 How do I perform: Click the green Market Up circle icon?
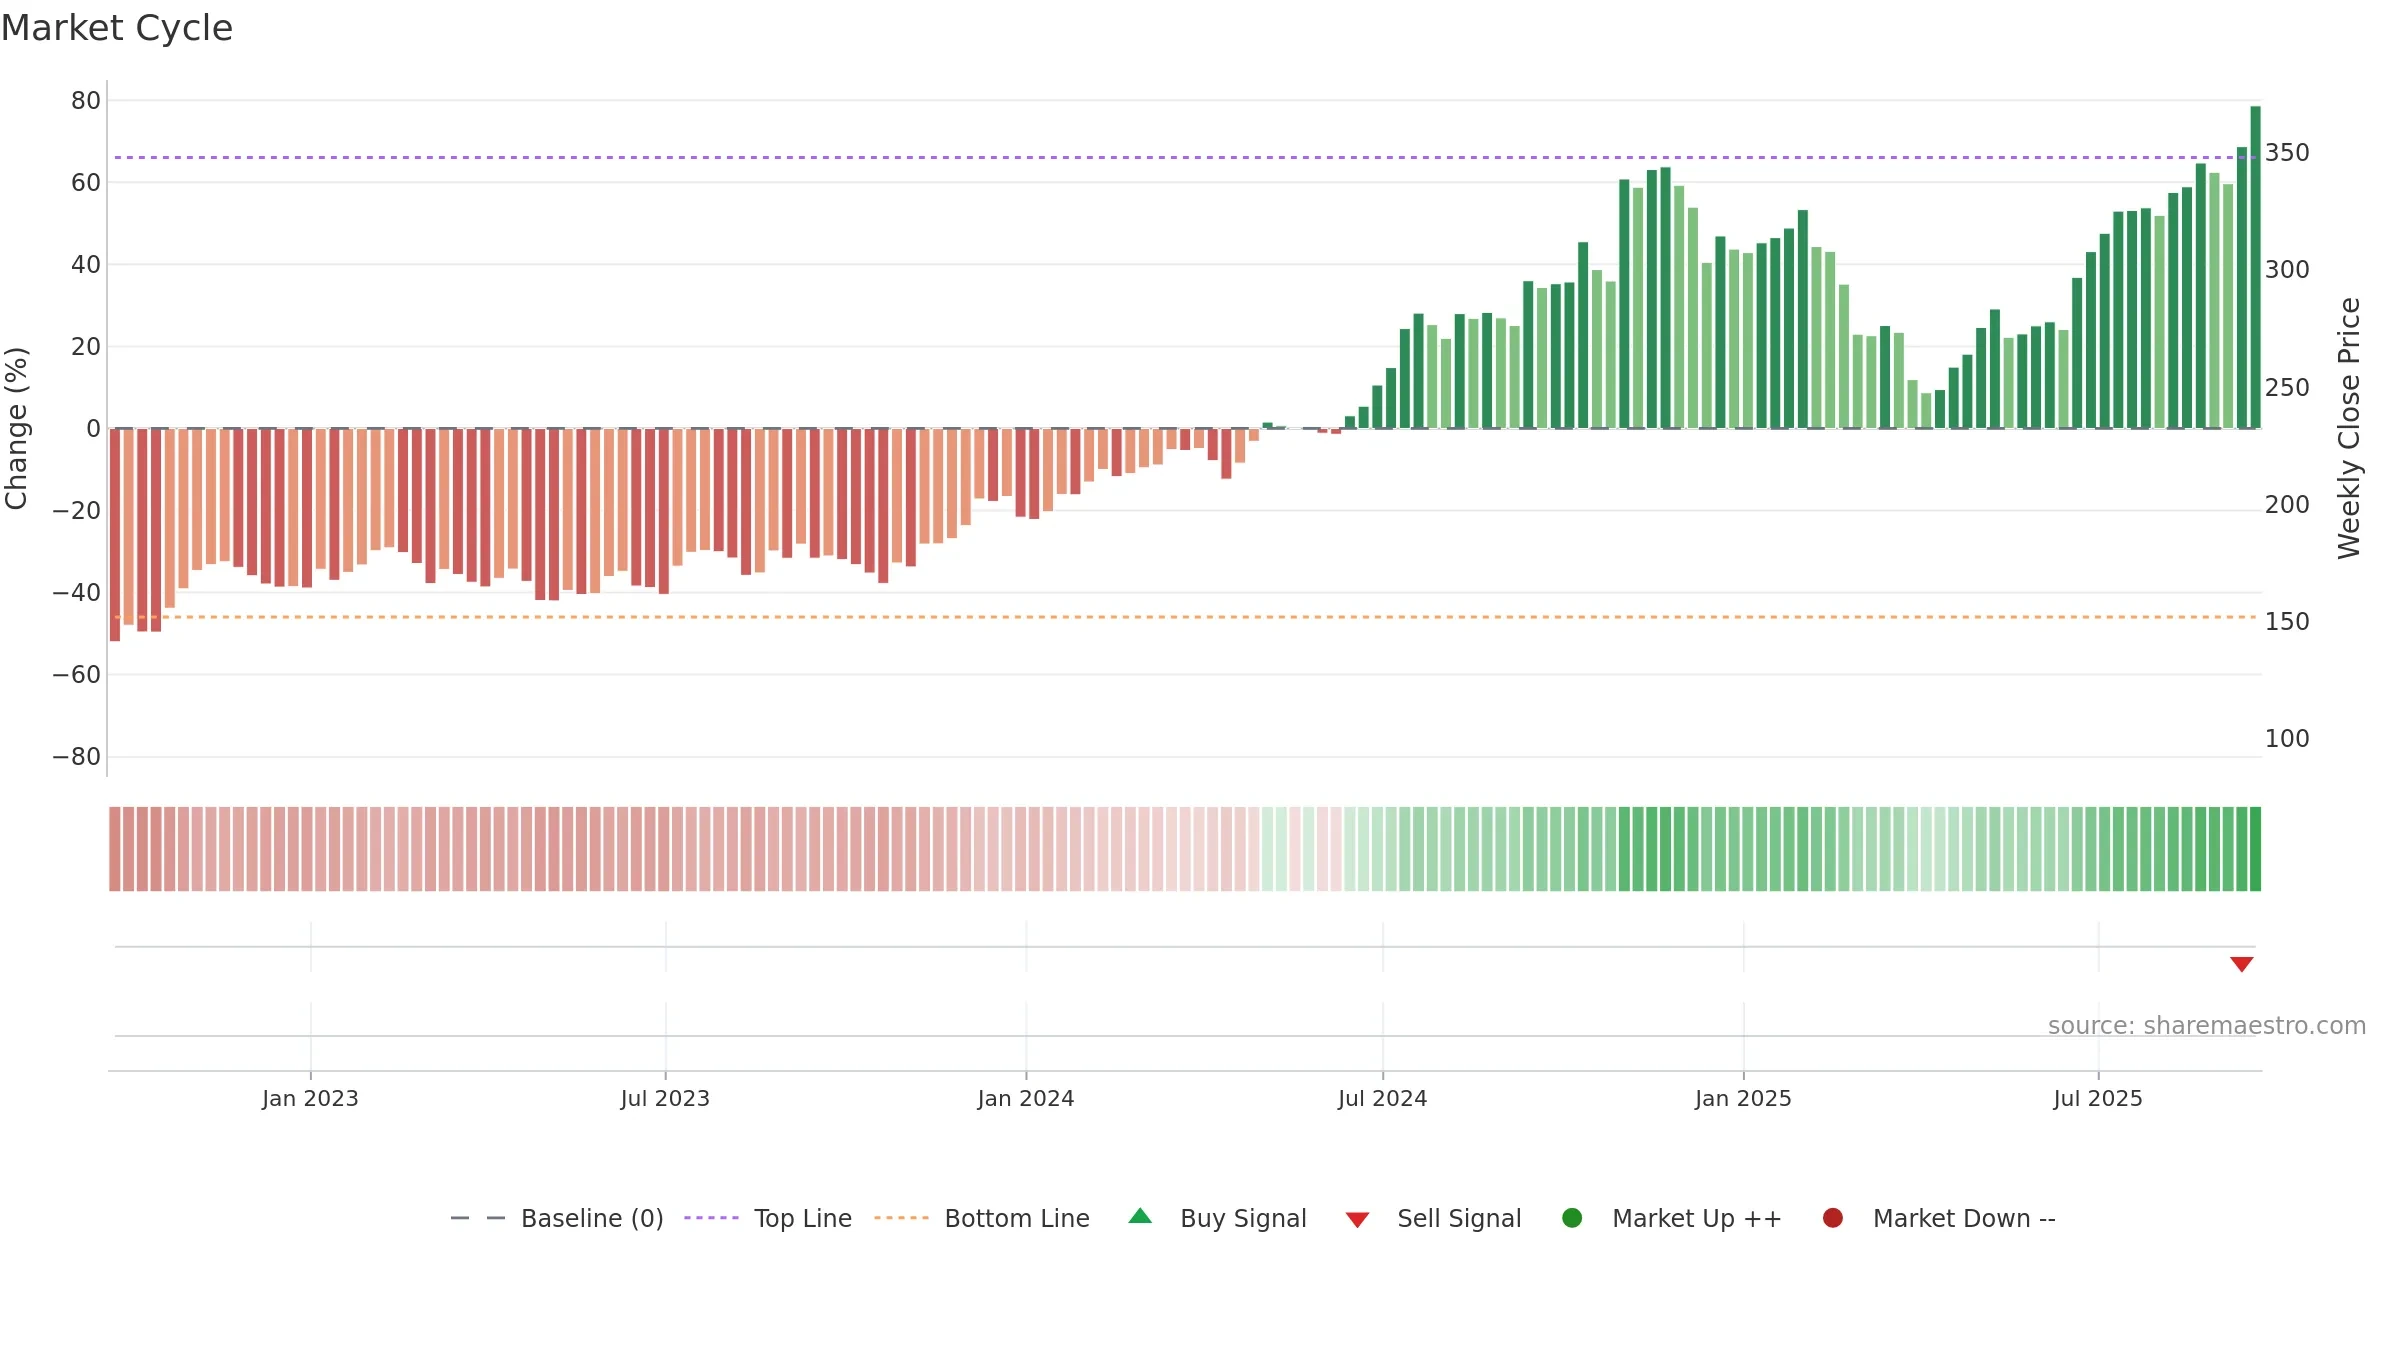coord(1572,1218)
